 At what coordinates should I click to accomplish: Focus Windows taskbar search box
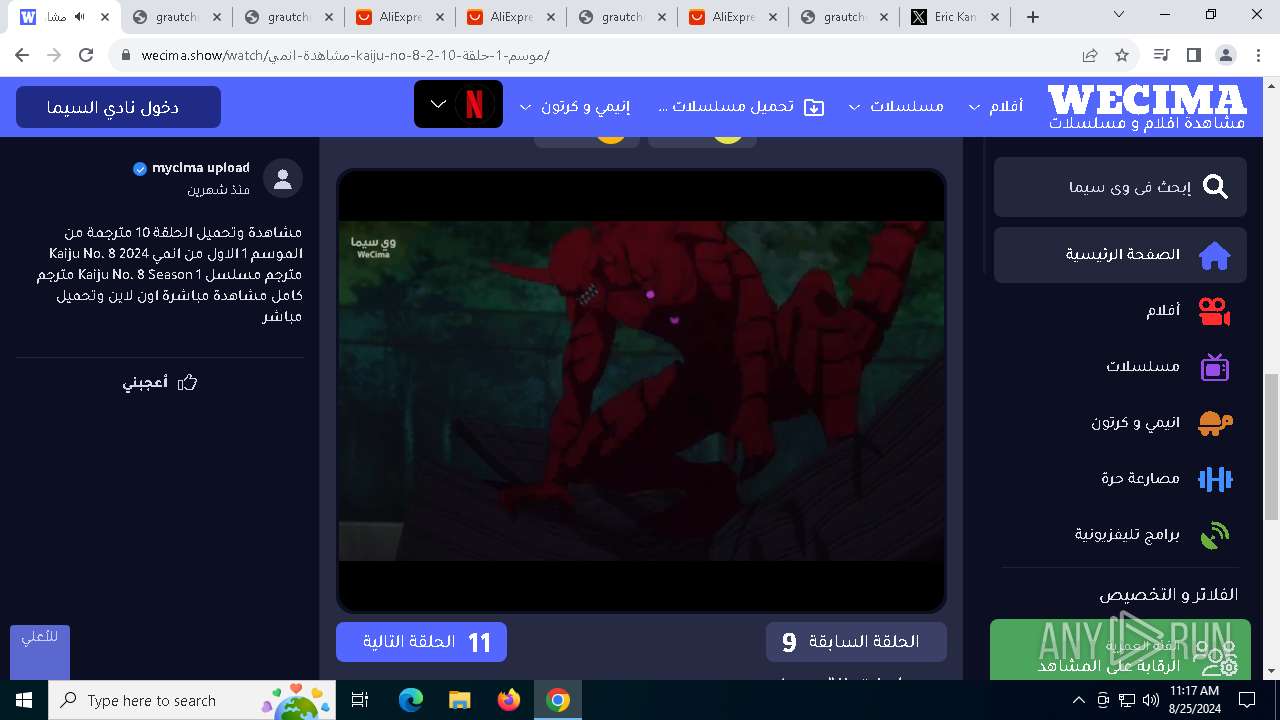[194, 700]
